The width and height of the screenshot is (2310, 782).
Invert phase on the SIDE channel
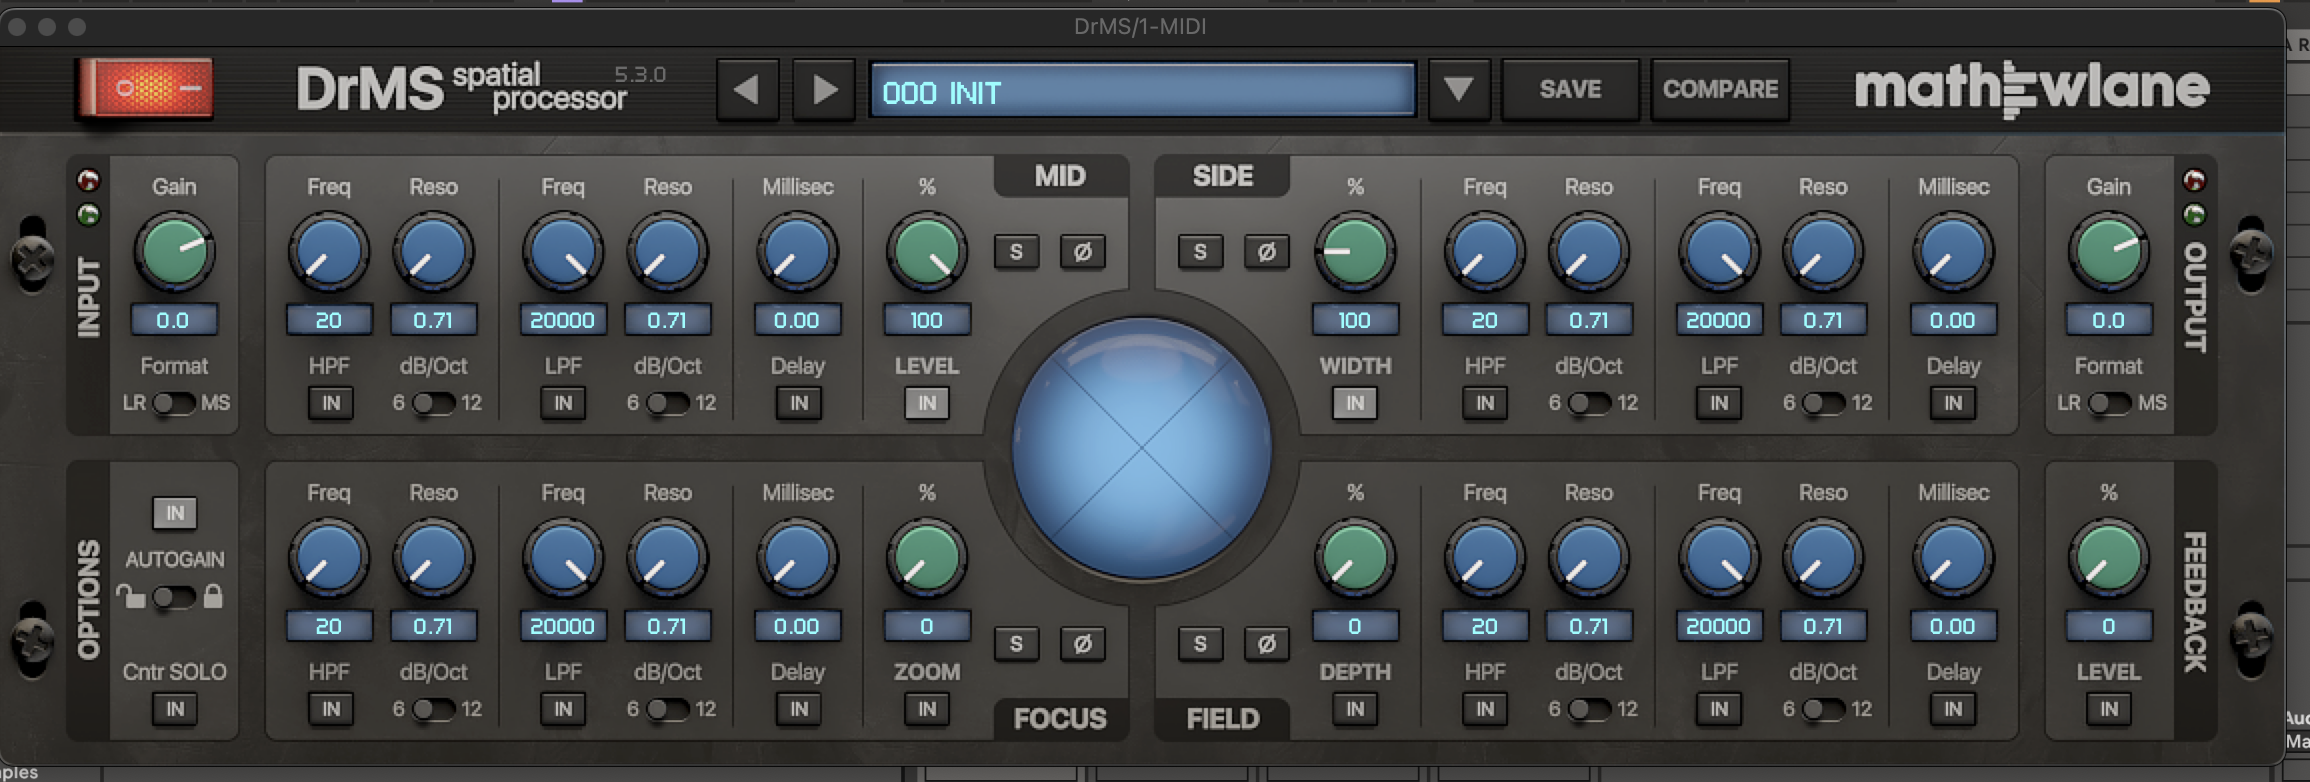pyautogui.click(x=1266, y=252)
